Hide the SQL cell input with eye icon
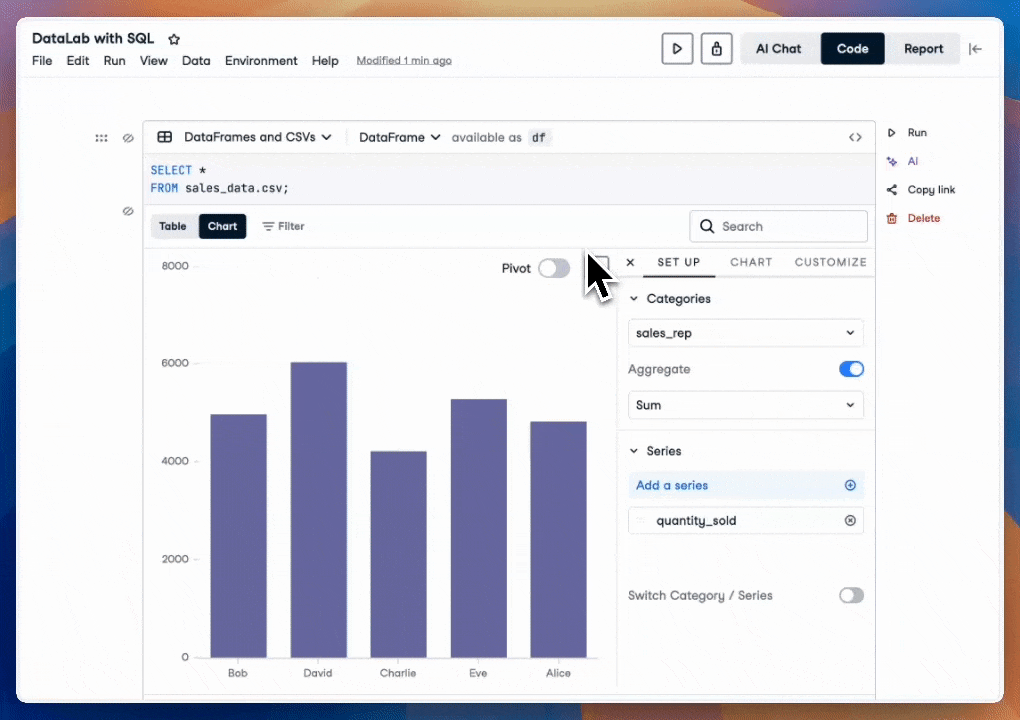The width and height of the screenshot is (1020, 720). tap(128, 138)
